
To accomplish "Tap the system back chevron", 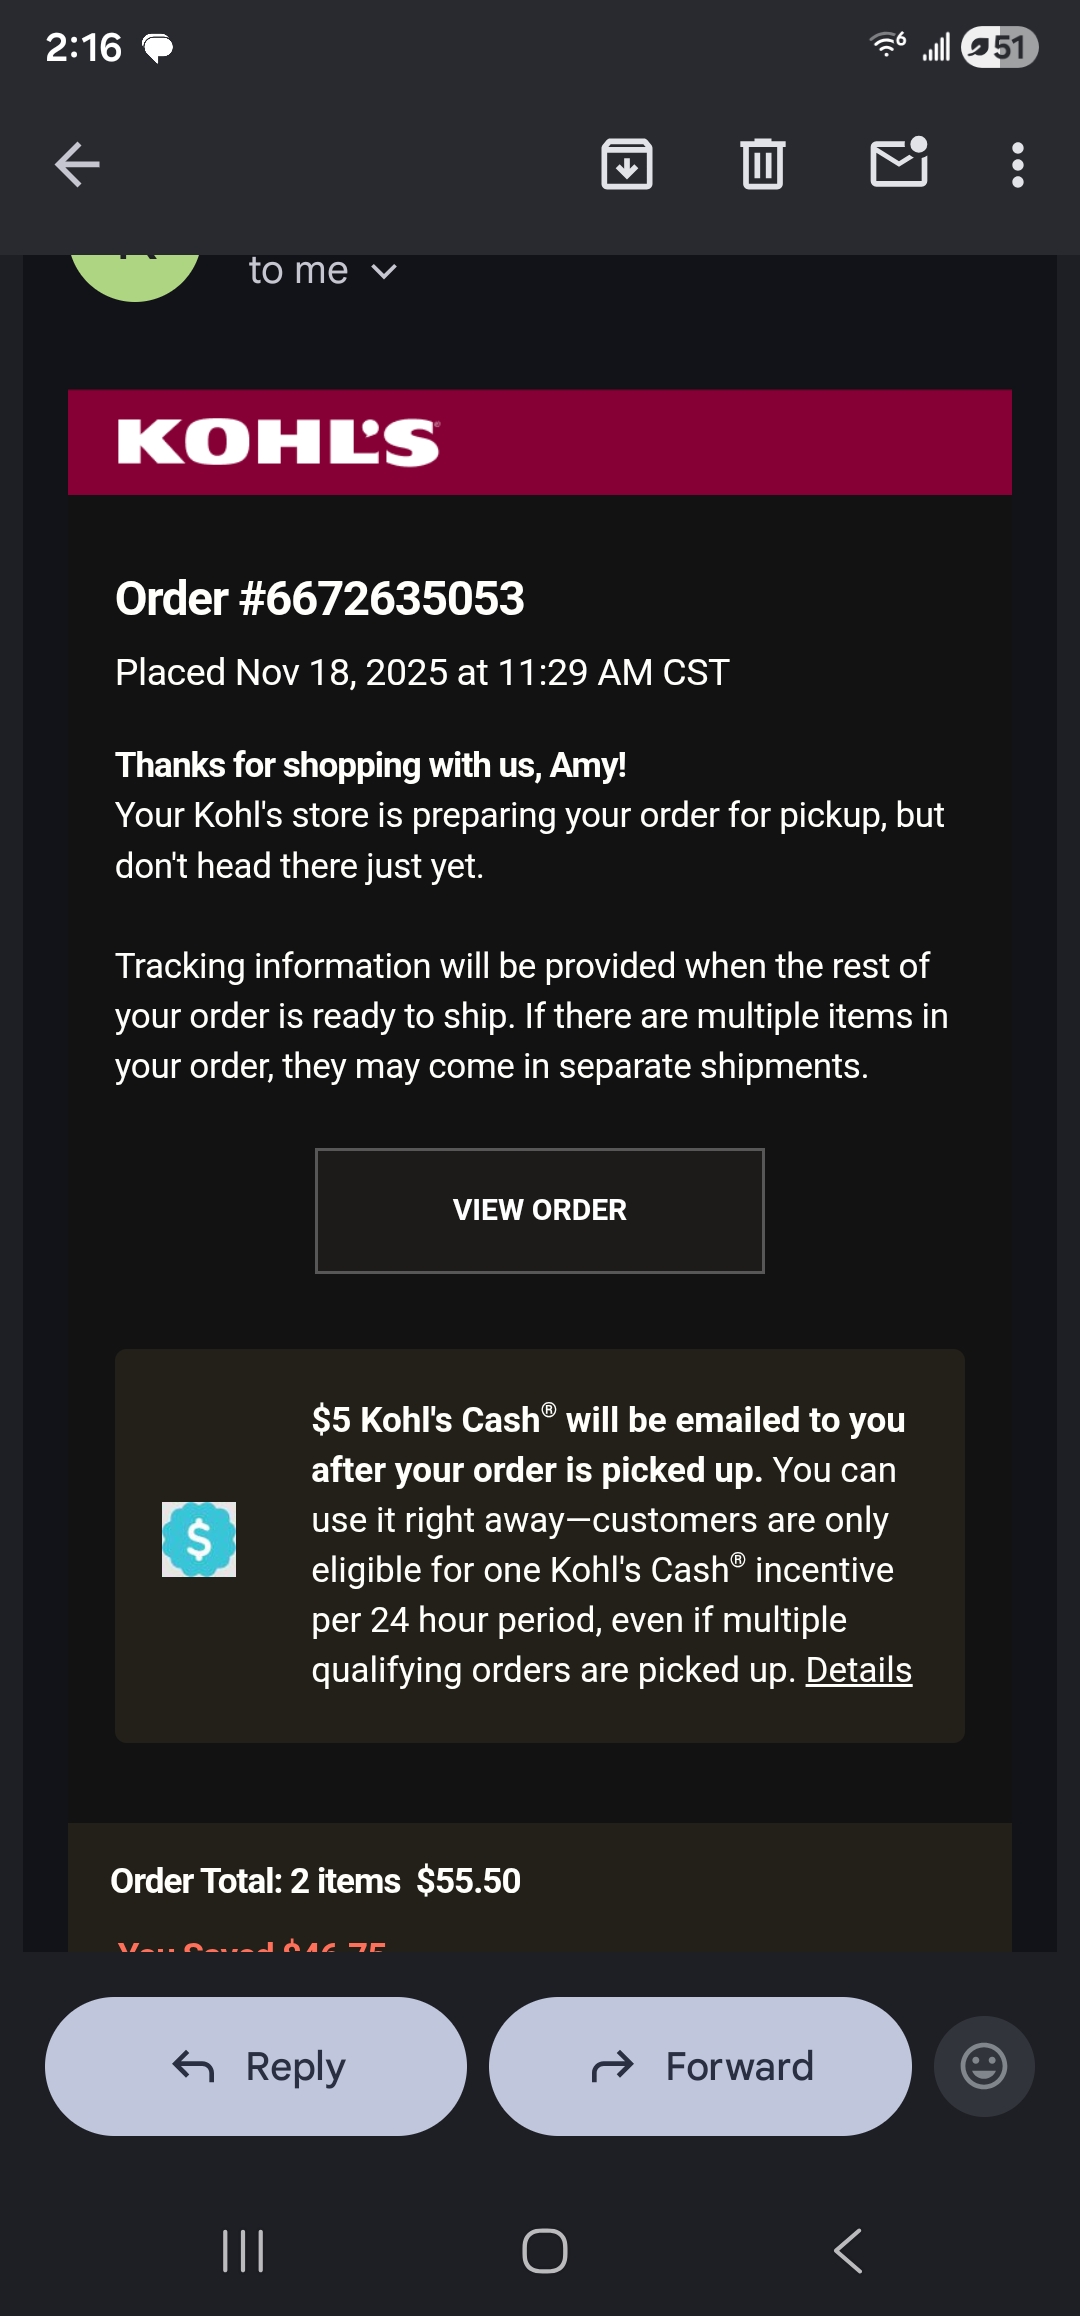I will (x=848, y=2251).
